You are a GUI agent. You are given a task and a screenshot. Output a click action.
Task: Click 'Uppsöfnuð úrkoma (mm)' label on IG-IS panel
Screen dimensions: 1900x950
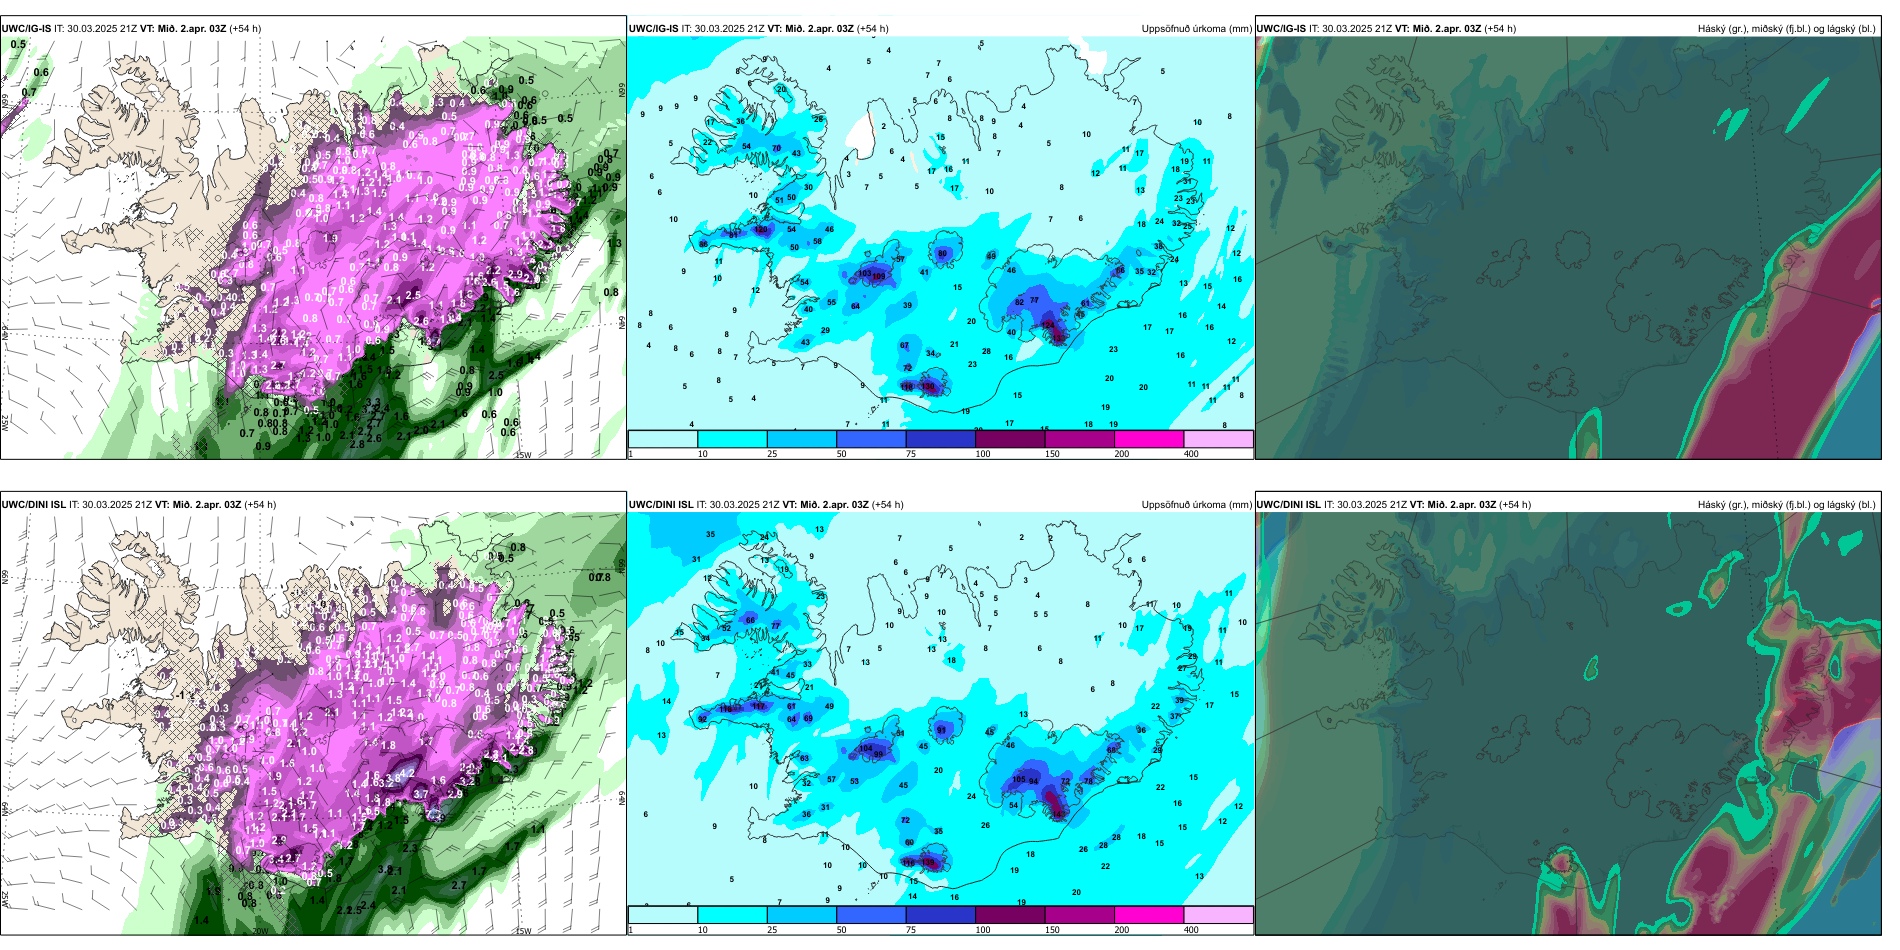1197,29
